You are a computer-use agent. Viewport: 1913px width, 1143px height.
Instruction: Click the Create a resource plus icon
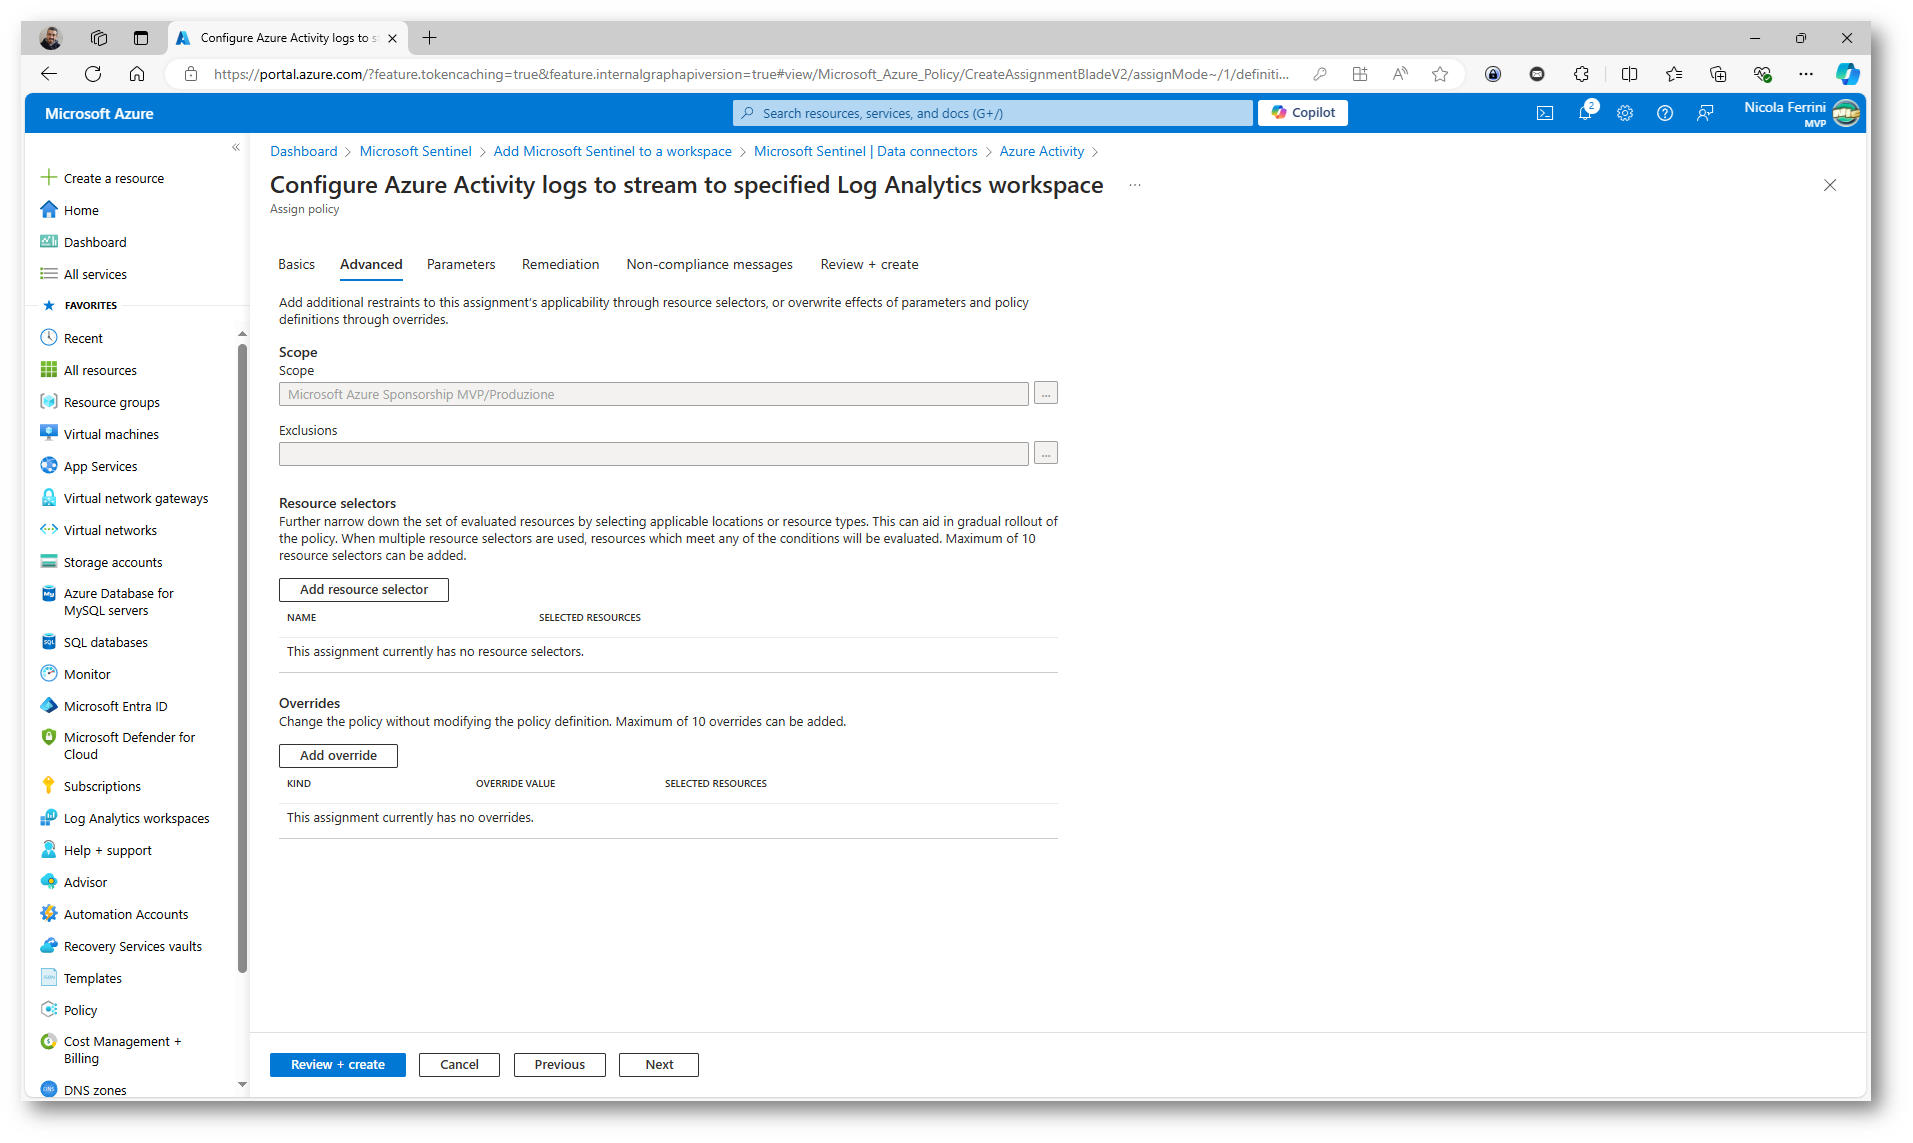[x=48, y=178]
